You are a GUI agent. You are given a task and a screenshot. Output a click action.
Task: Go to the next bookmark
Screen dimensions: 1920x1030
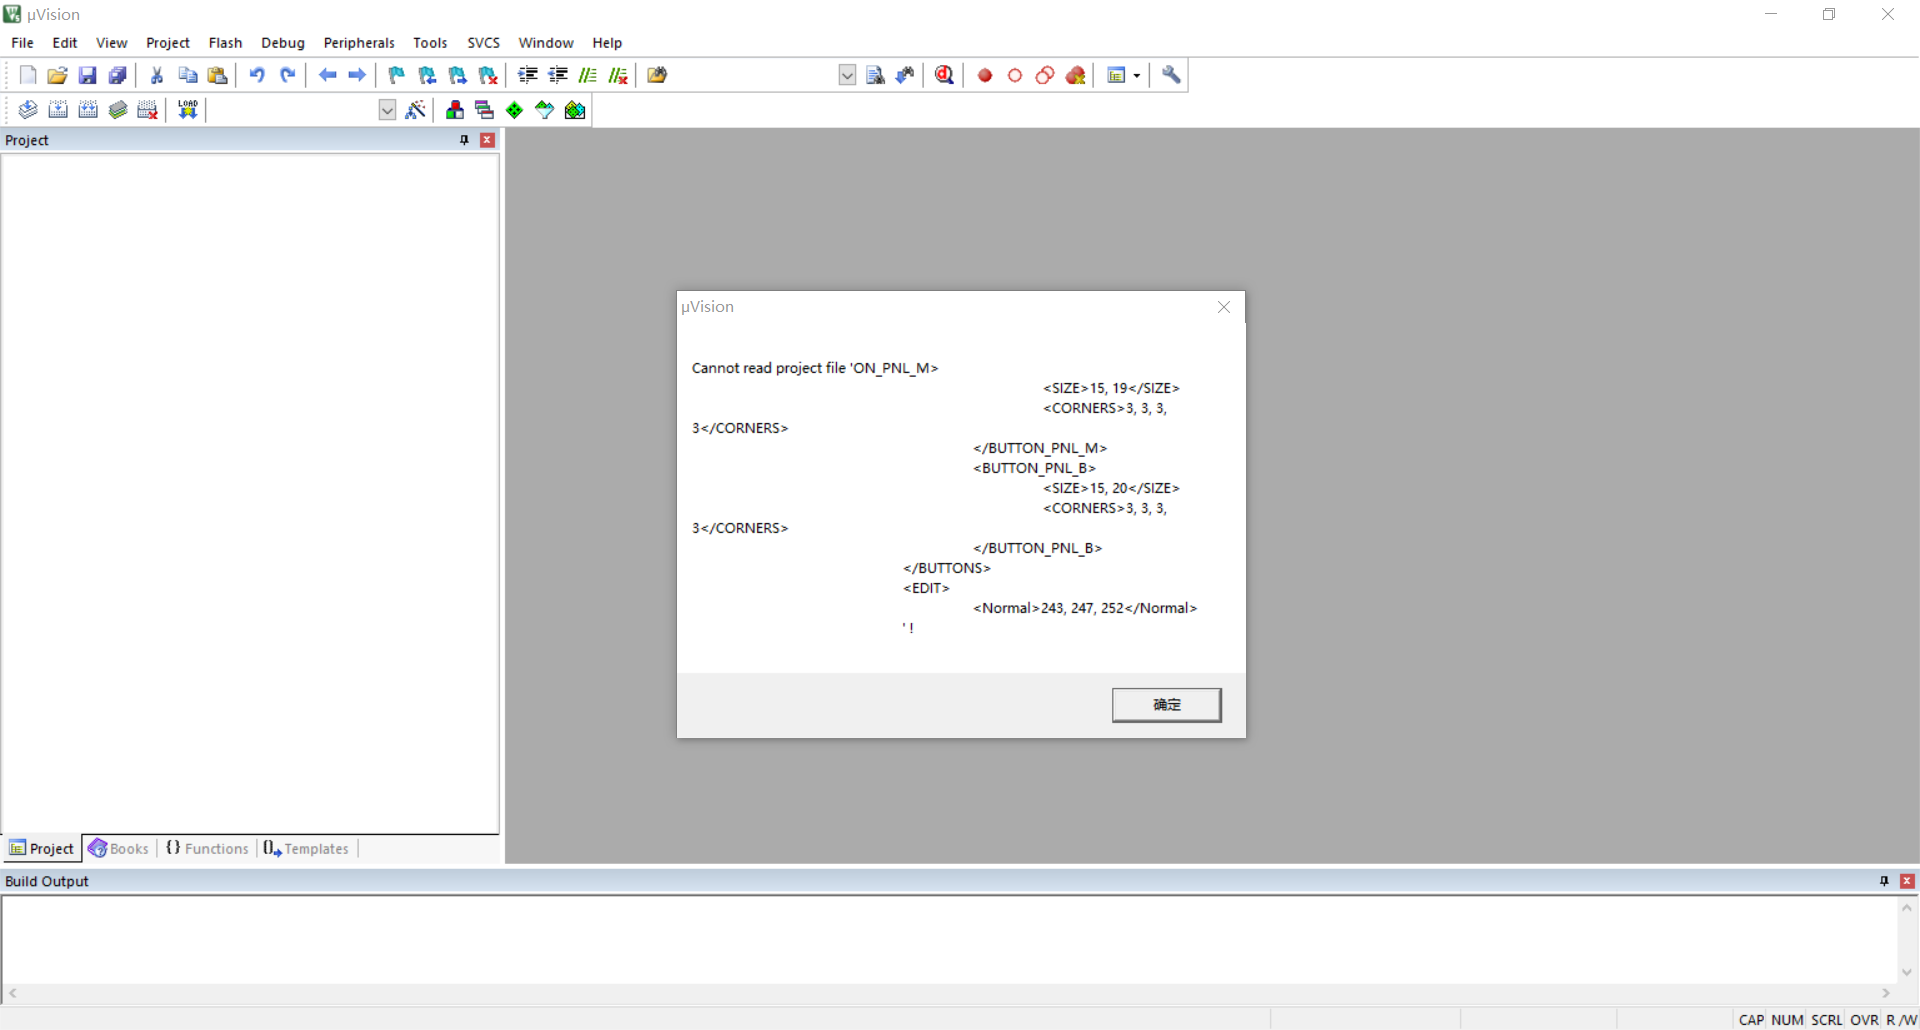(x=458, y=75)
